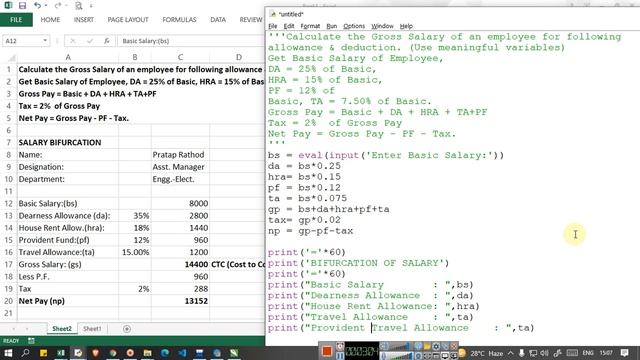
Task: Select the Gross Salary value 14400
Action: tap(180, 264)
